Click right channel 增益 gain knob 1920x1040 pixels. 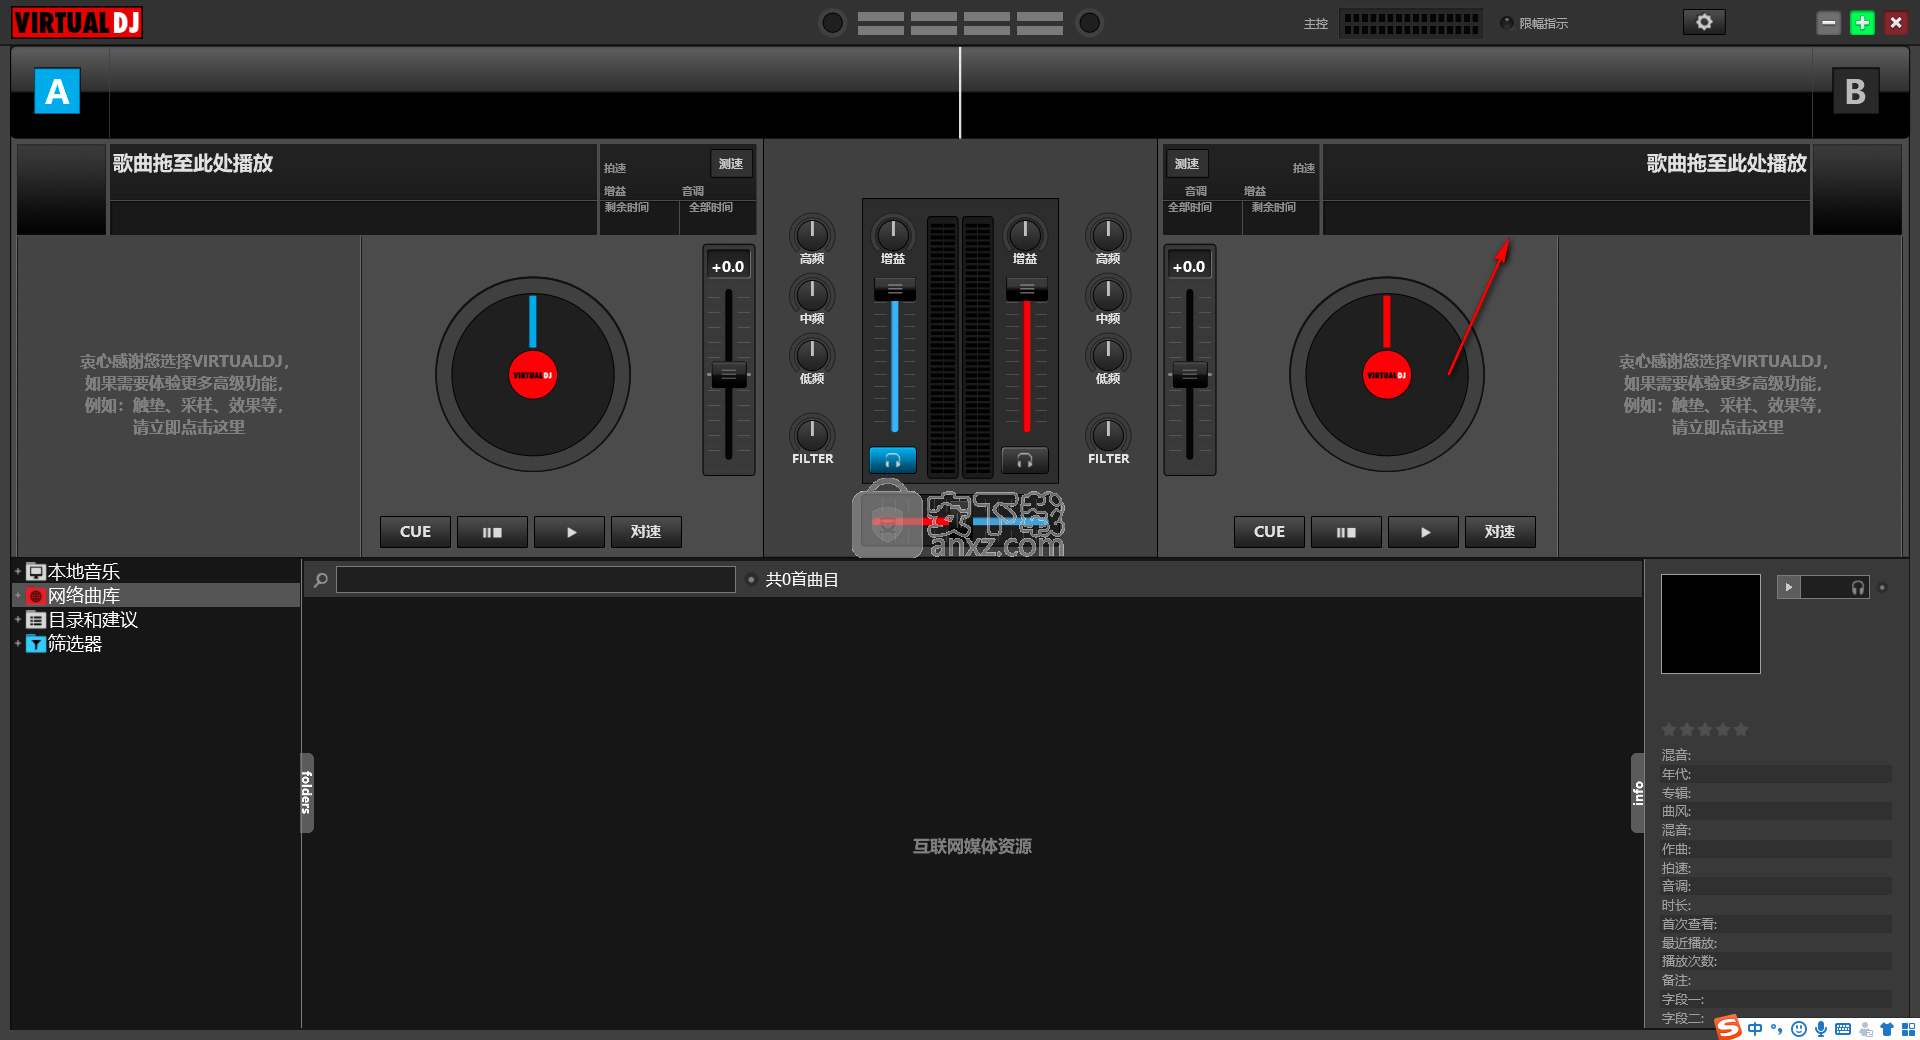click(x=1025, y=234)
